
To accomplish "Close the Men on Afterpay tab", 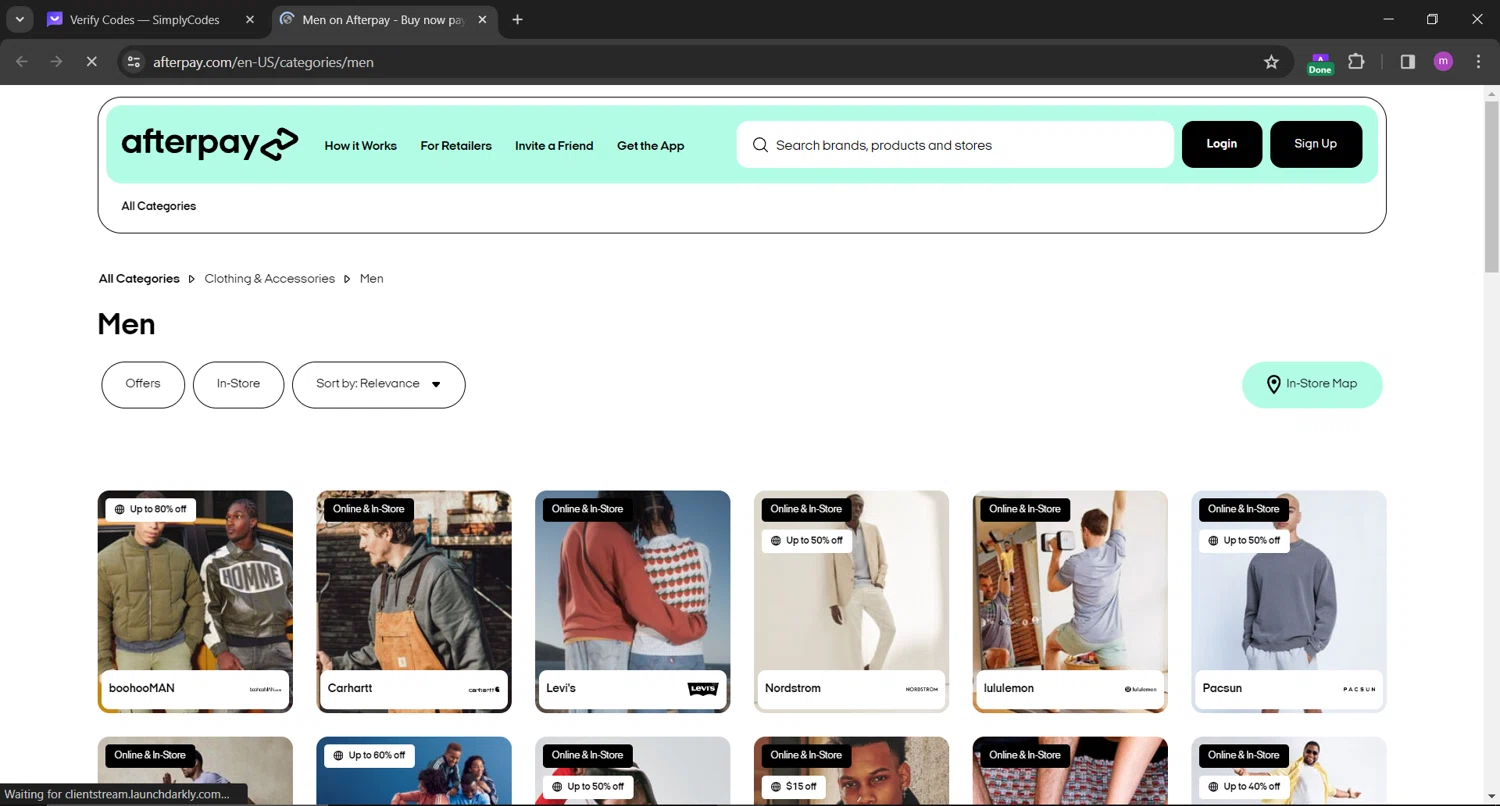I will [x=483, y=20].
